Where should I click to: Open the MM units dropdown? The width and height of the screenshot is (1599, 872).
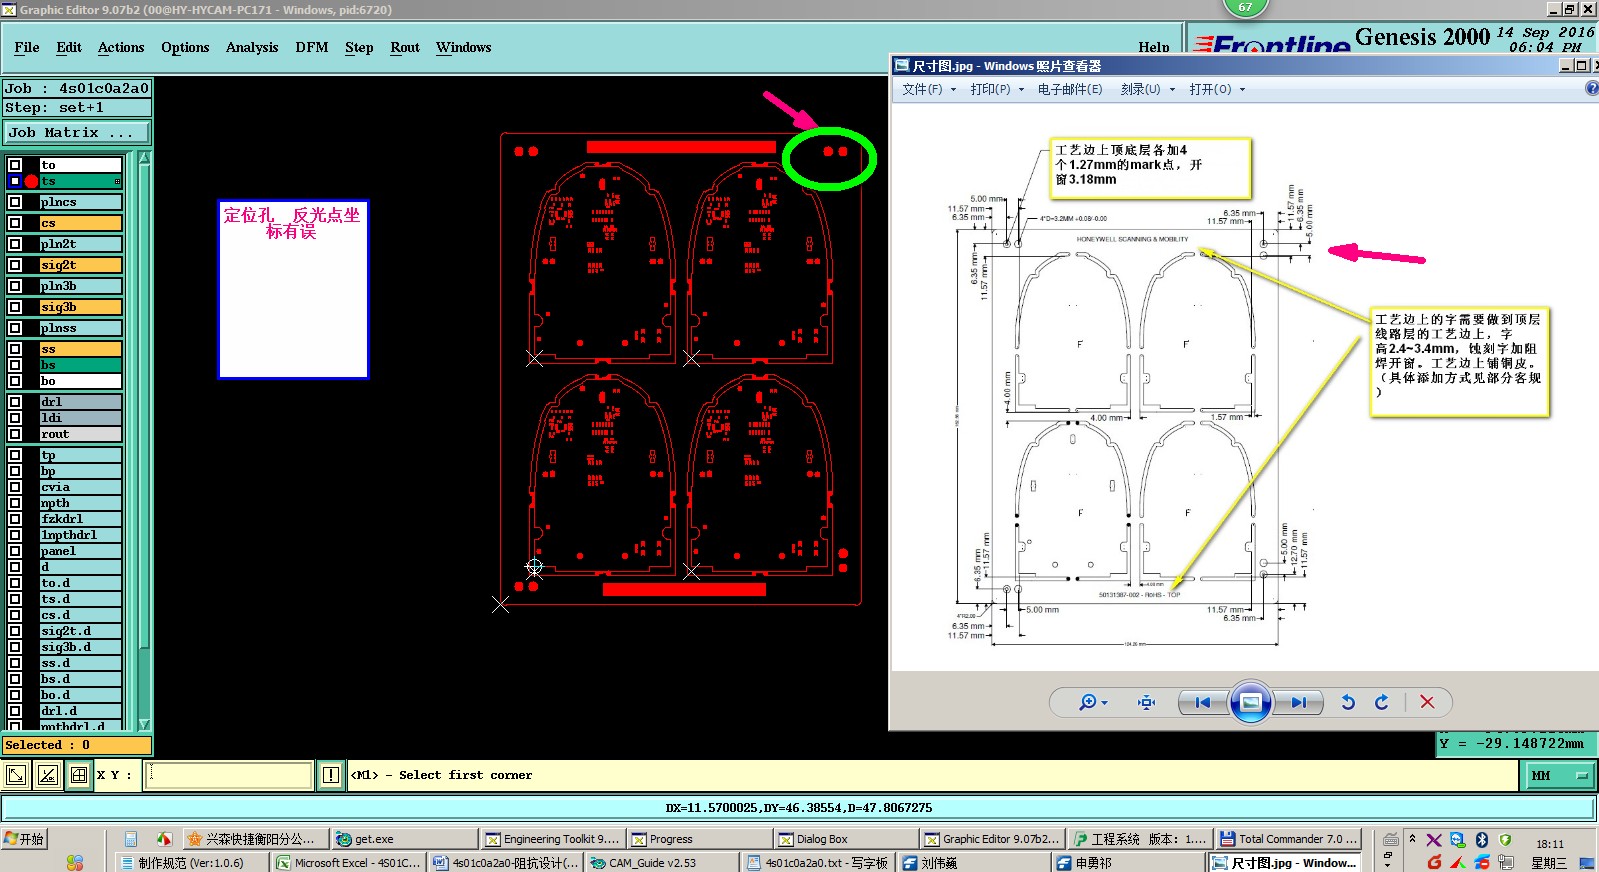coord(1558,775)
